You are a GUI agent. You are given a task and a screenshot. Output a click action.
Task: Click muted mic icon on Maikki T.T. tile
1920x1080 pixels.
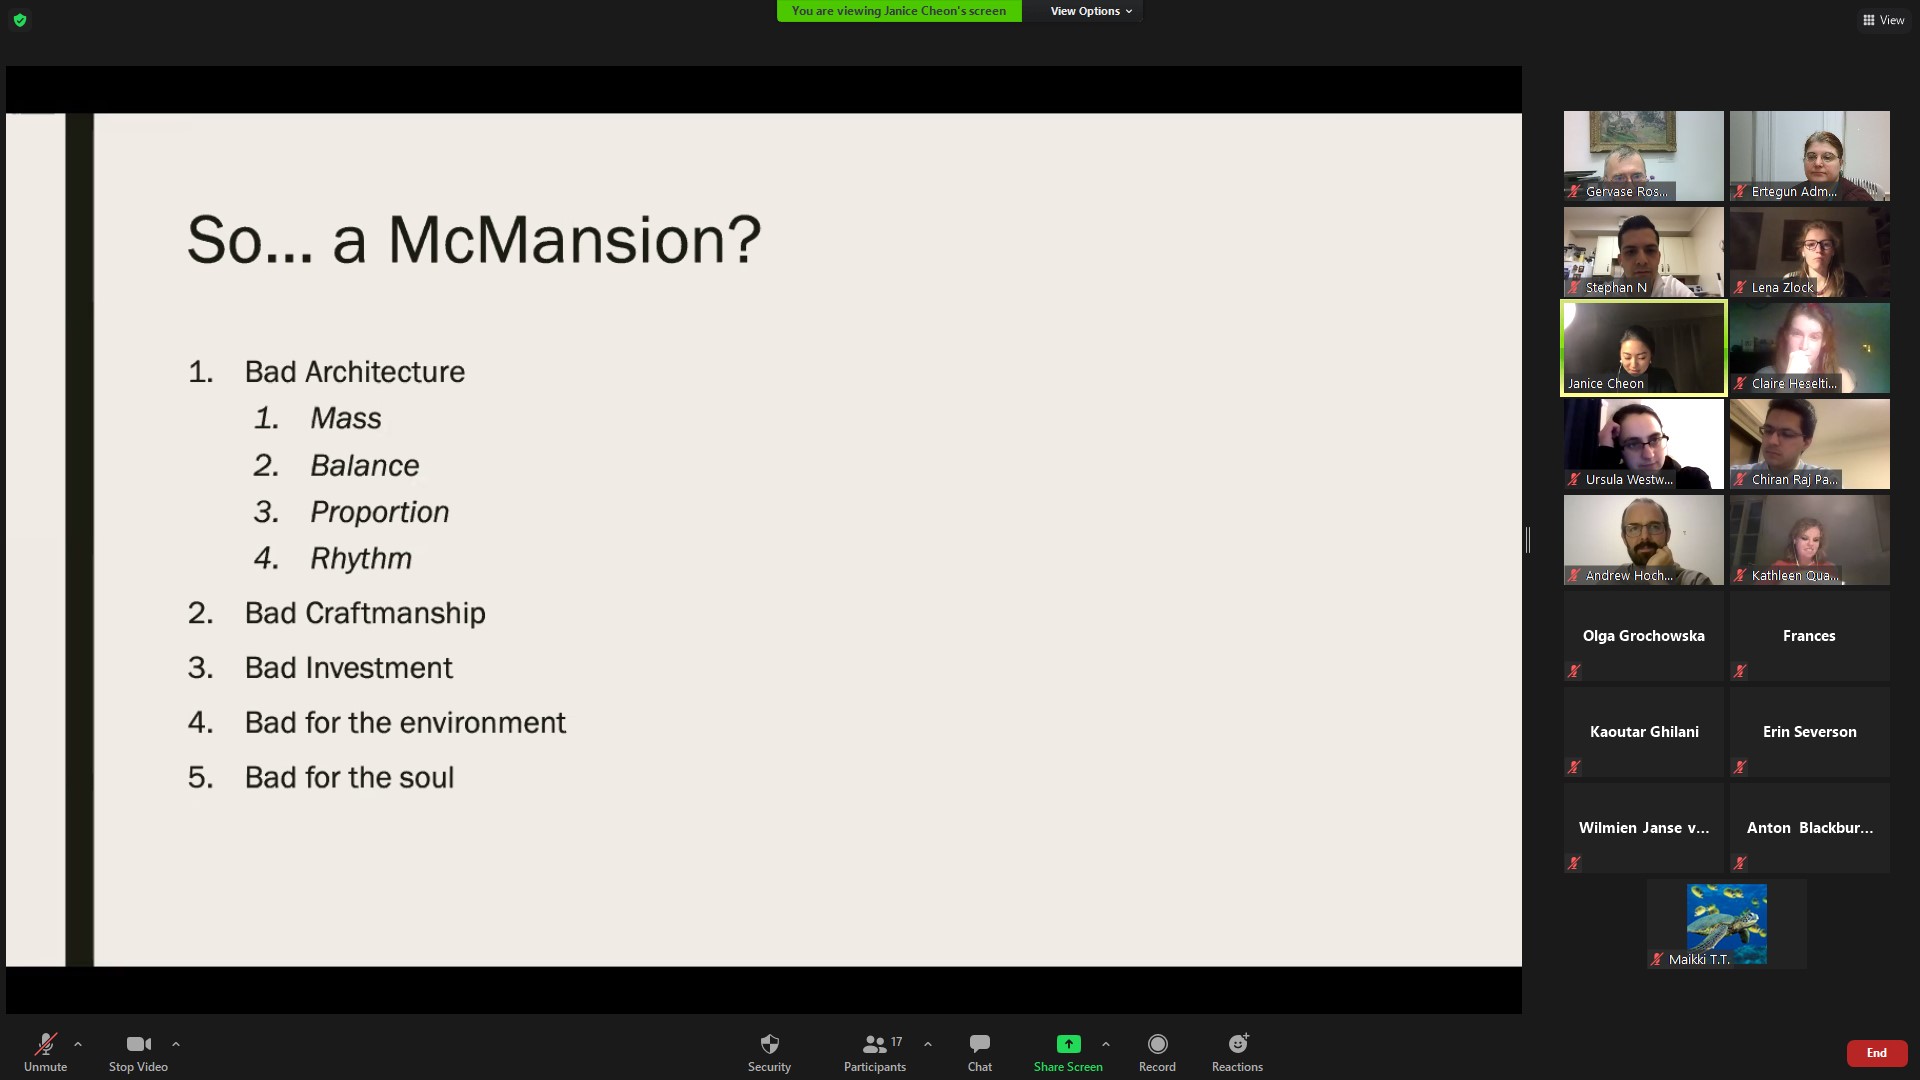[x=1658, y=959]
